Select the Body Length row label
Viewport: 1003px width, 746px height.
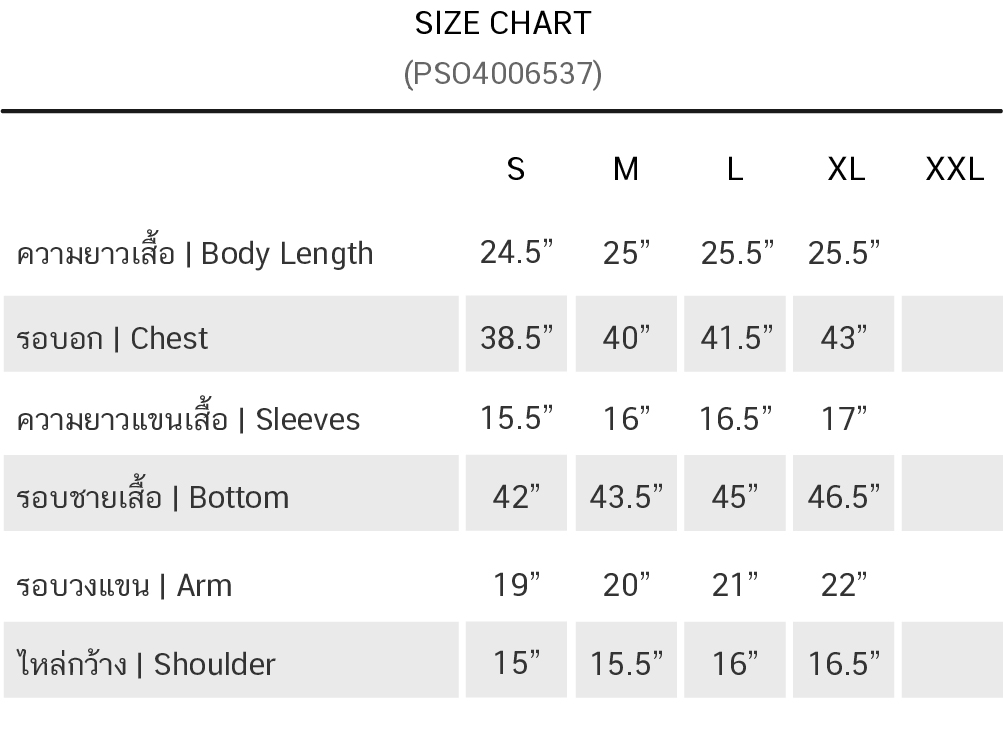195,253
